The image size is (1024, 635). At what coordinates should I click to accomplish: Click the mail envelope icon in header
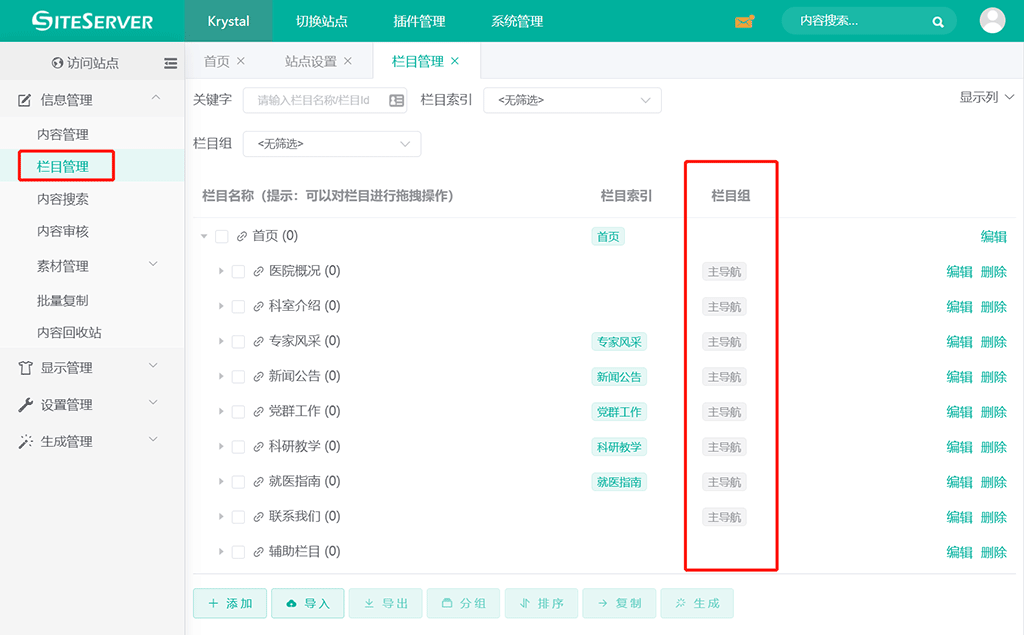pyautogui.click(x=744, y=21)
